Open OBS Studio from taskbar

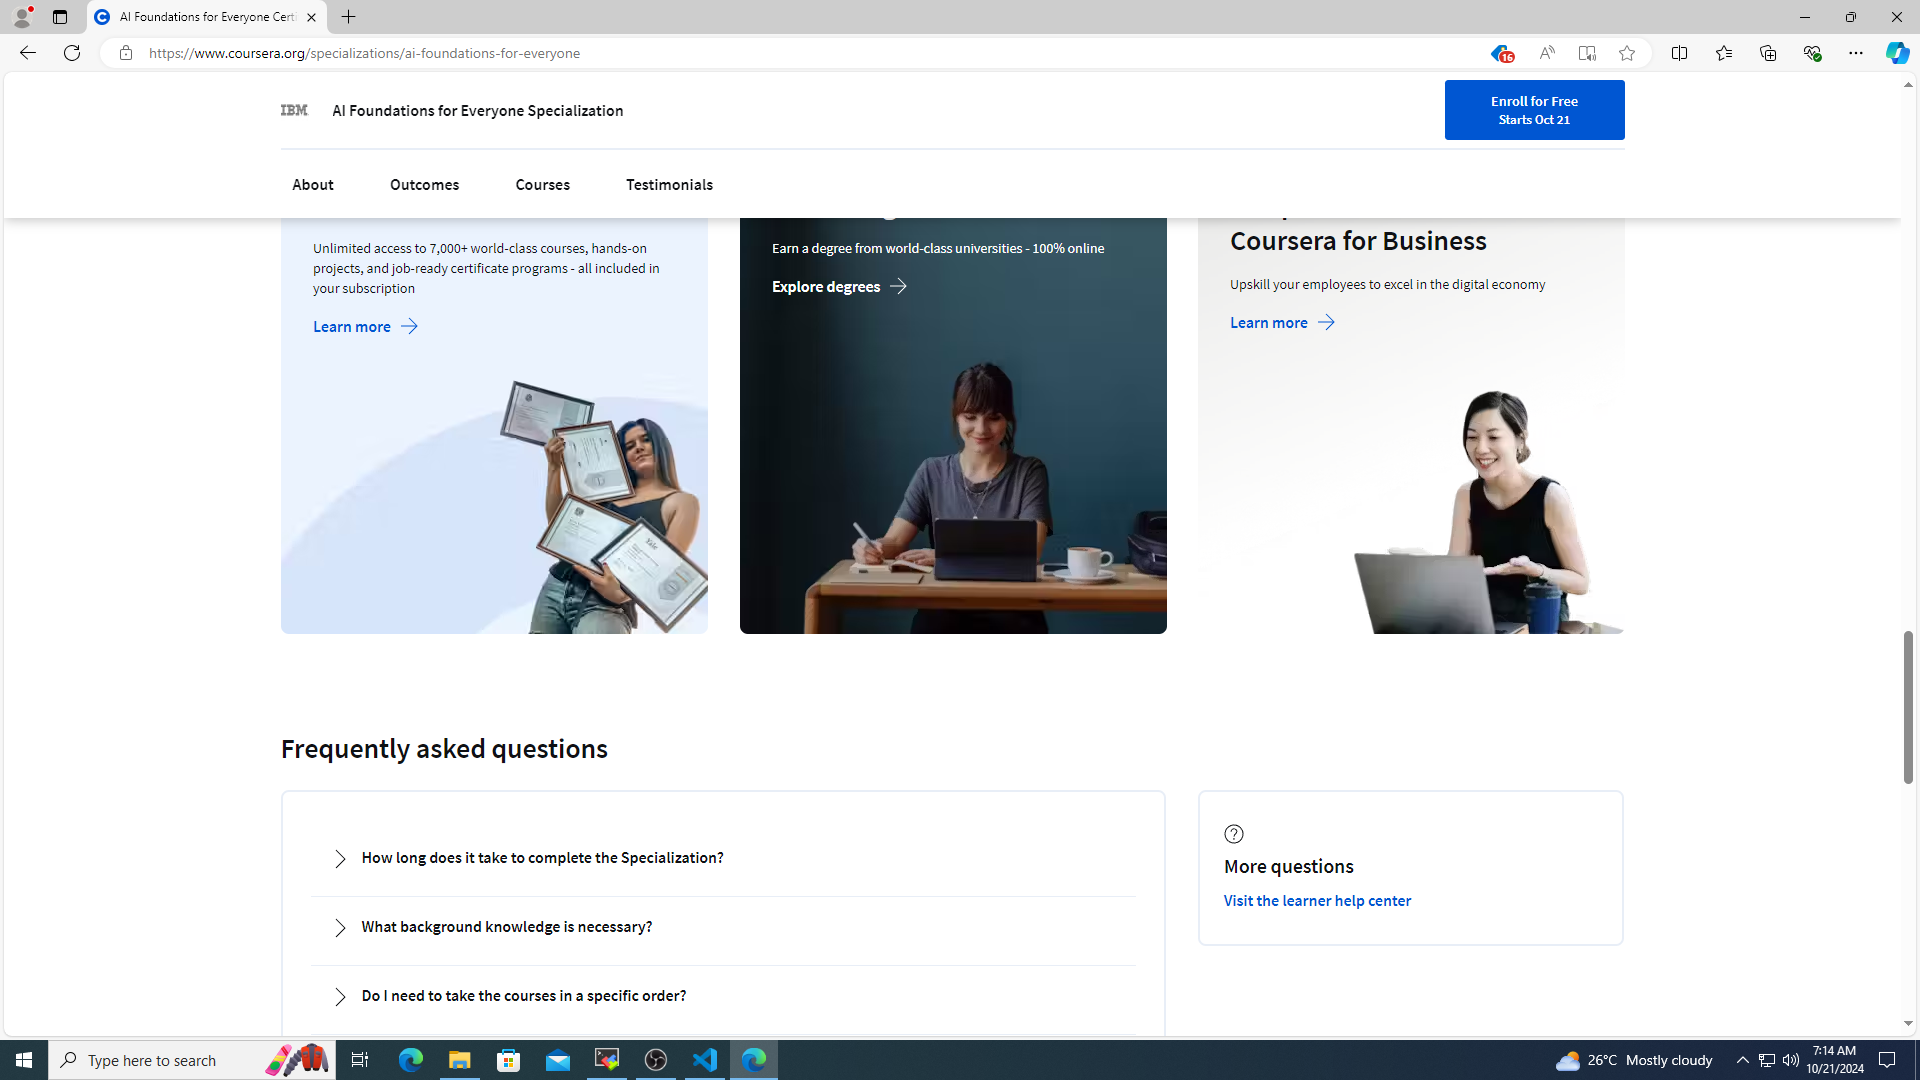656,1060
